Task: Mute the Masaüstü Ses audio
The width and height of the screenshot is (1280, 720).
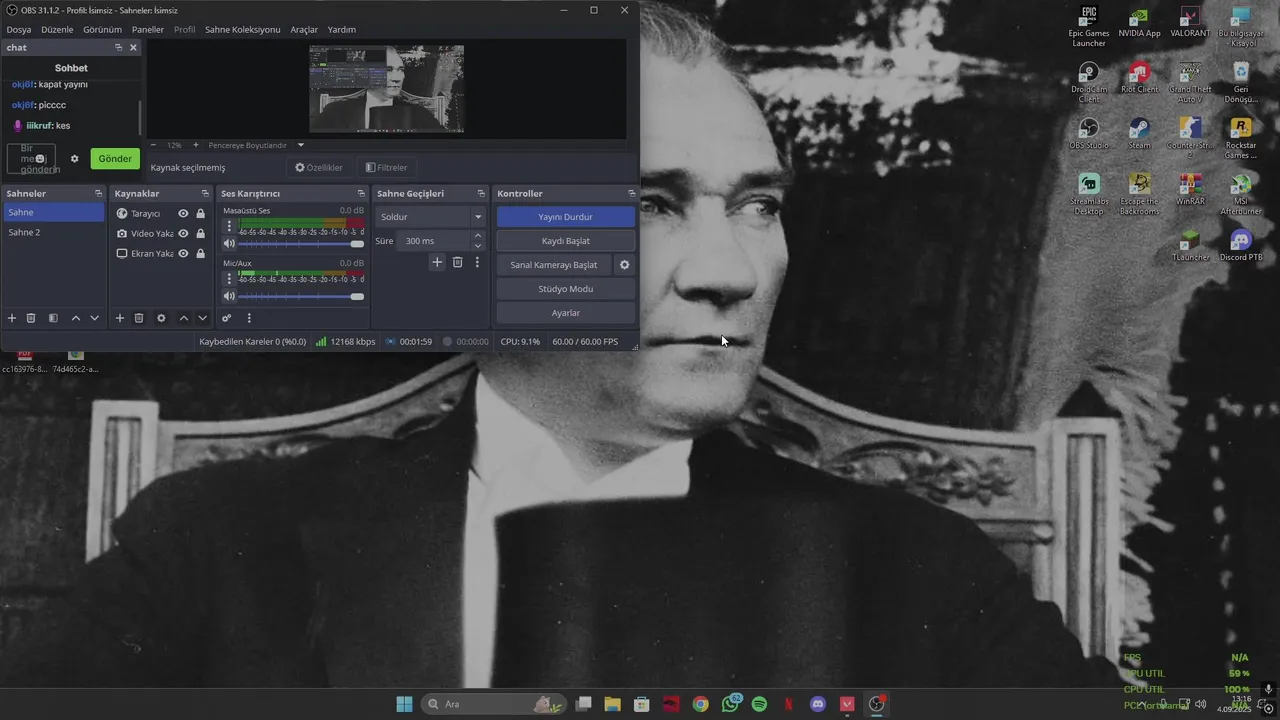Action: (x=229, y=243)
